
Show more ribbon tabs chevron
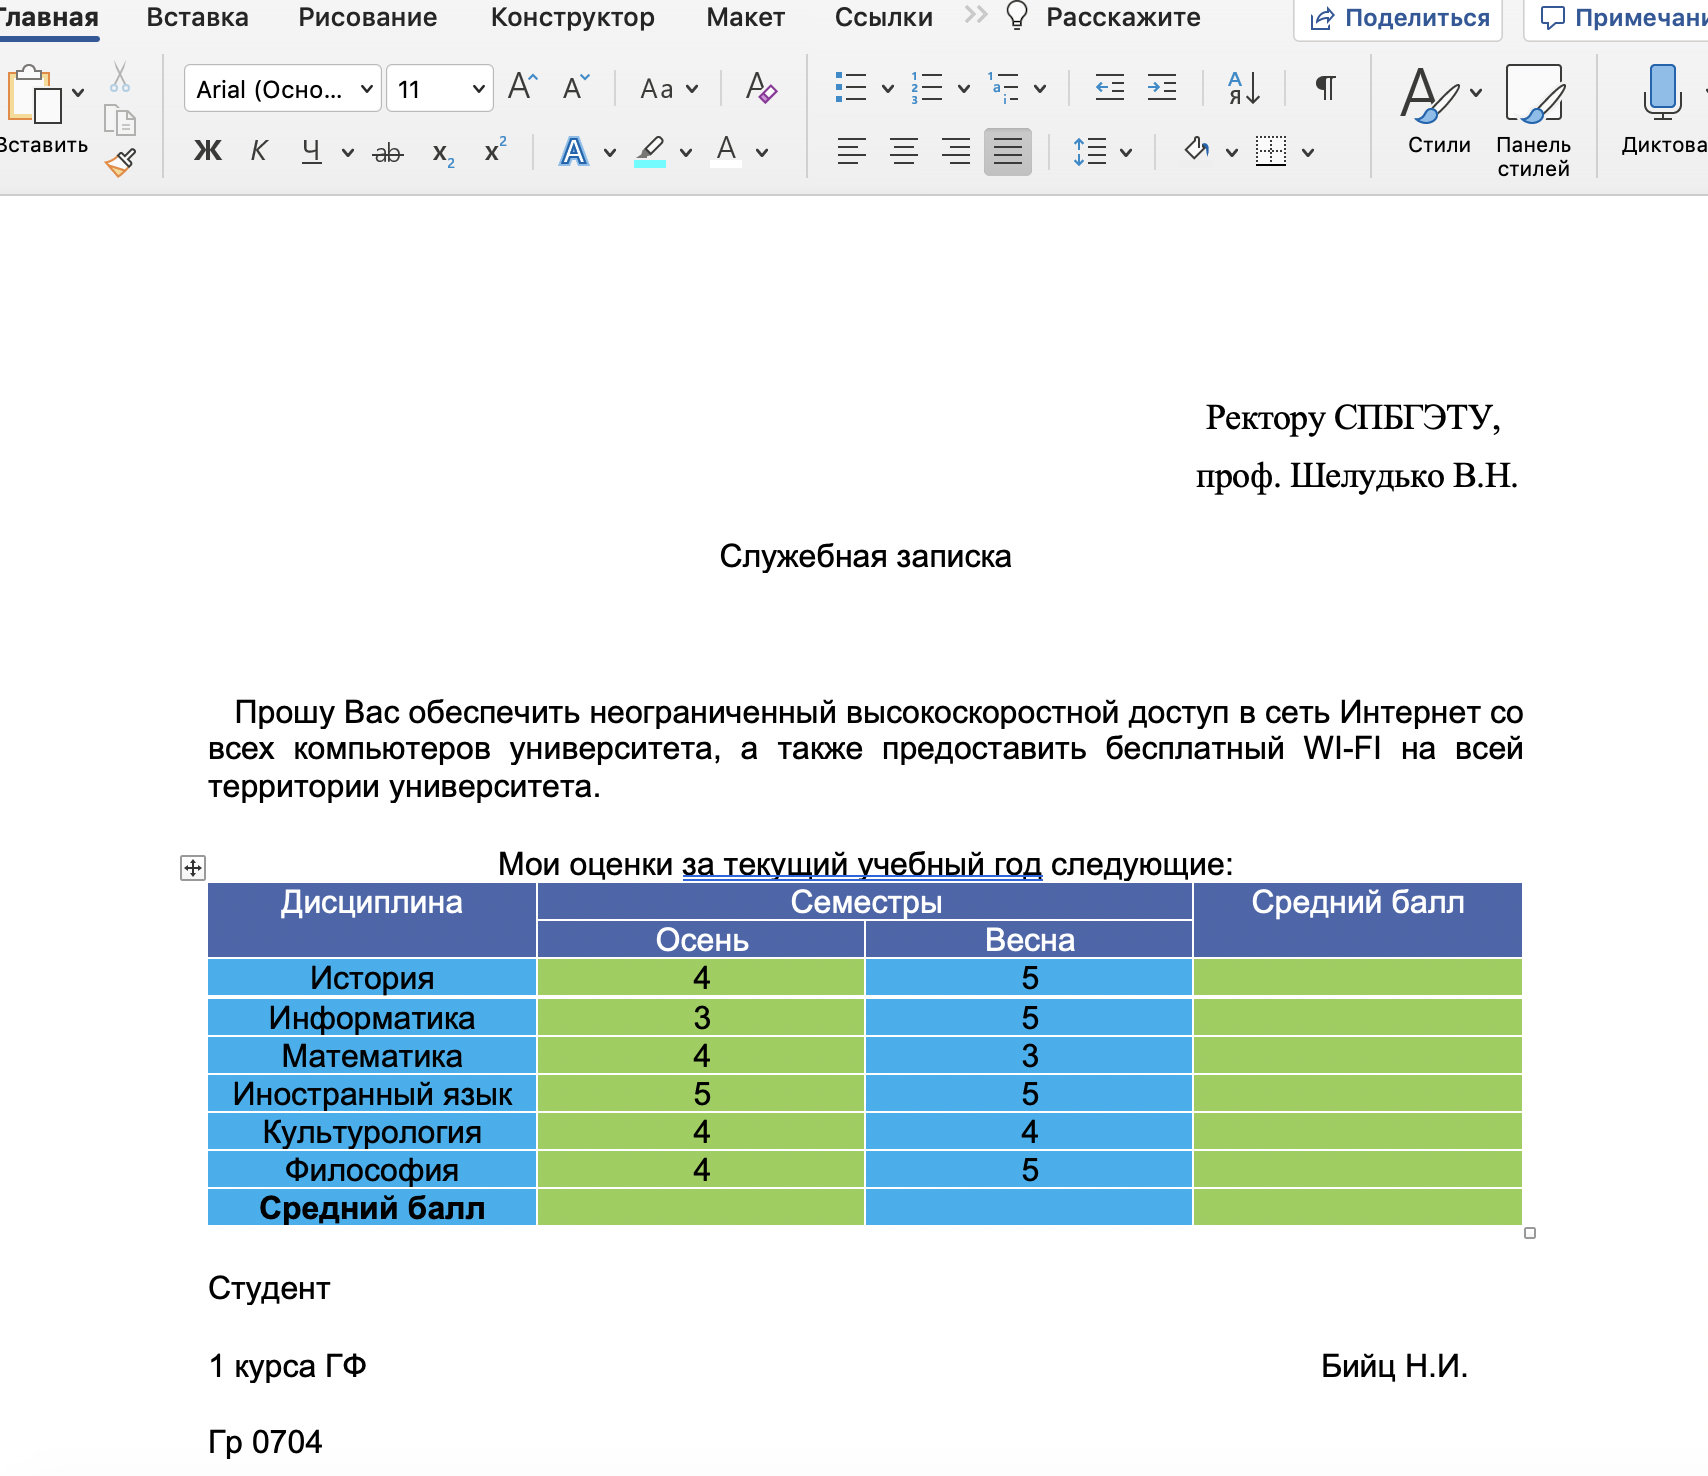[x=975, y=15]
